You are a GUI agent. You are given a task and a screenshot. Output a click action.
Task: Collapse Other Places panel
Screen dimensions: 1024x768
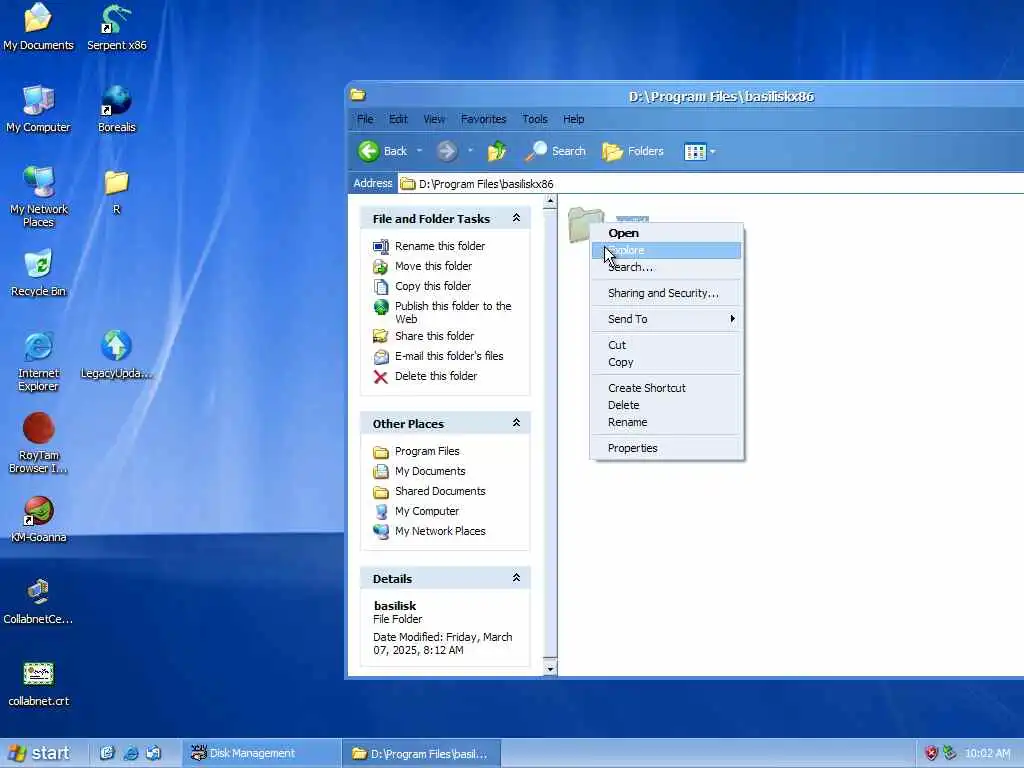click(x=516, y=423)
